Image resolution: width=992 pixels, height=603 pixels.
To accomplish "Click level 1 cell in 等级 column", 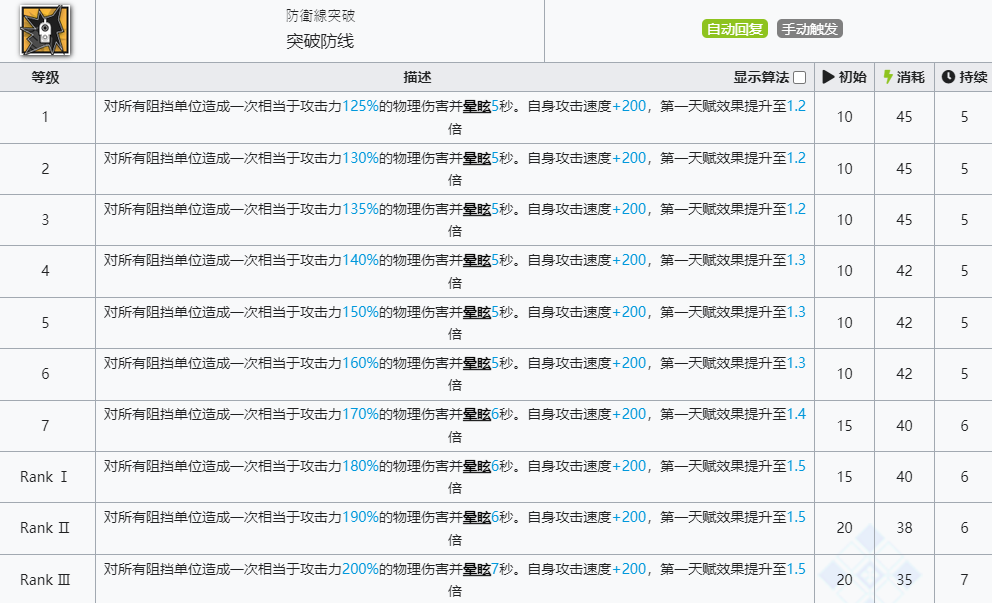I will tap(46, 117).
